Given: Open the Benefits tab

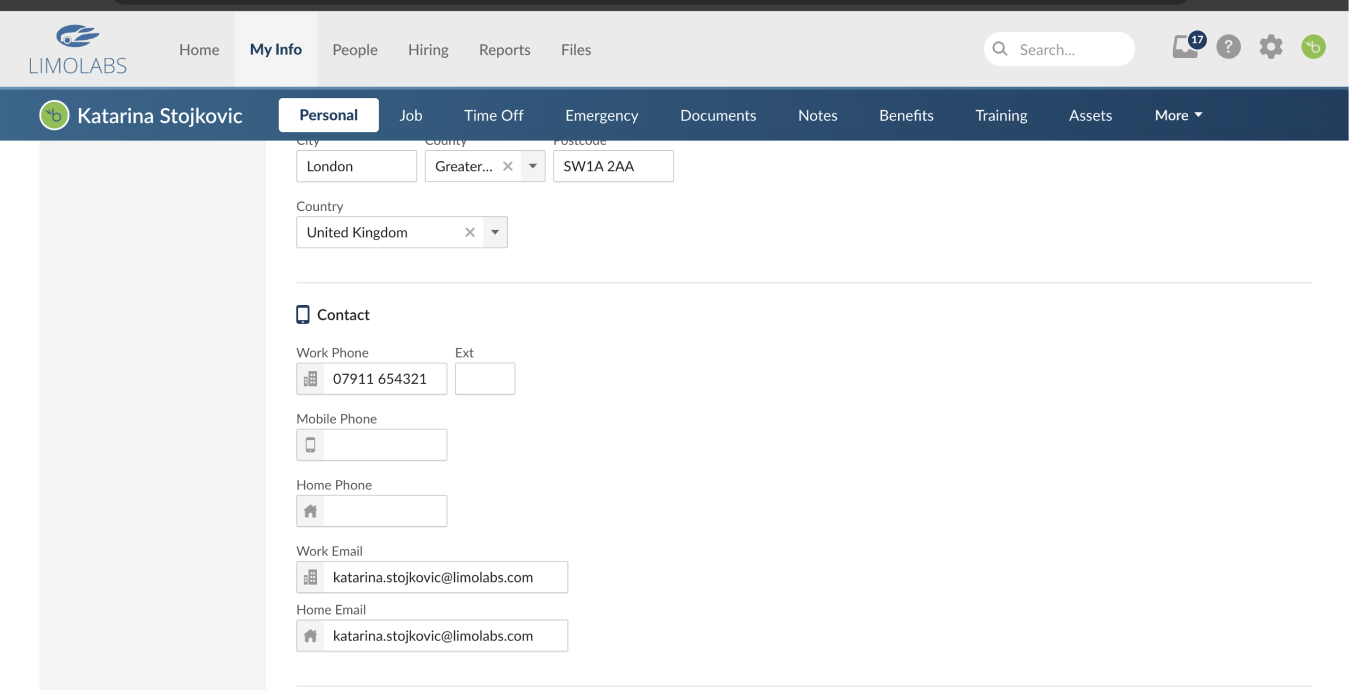Looking at the screenshot, I should 906,115.
